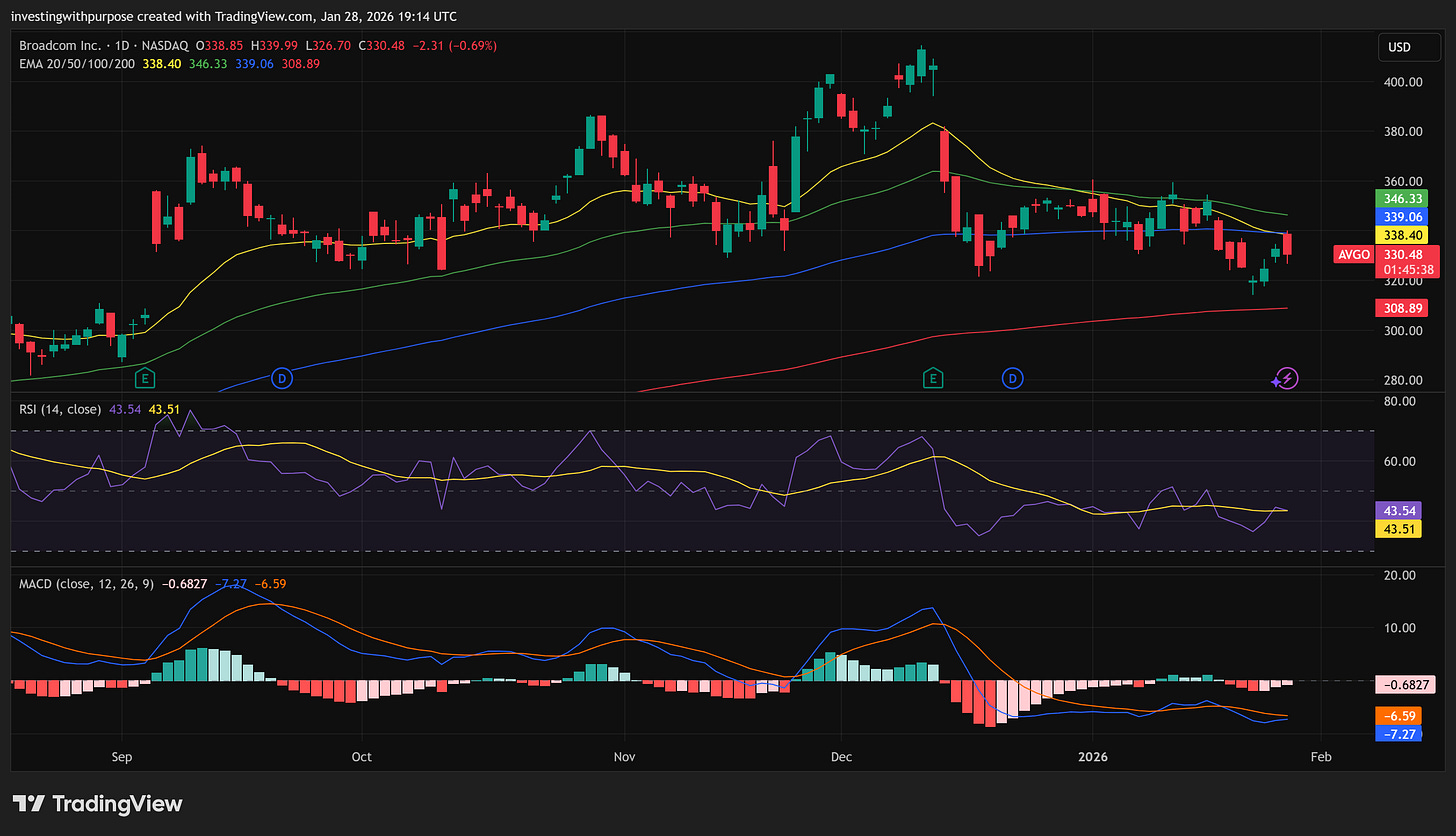Click blue 339.06 tag on price axis
The width and height of the screenshot is (1456, 836).
(x=1402, y=216)
